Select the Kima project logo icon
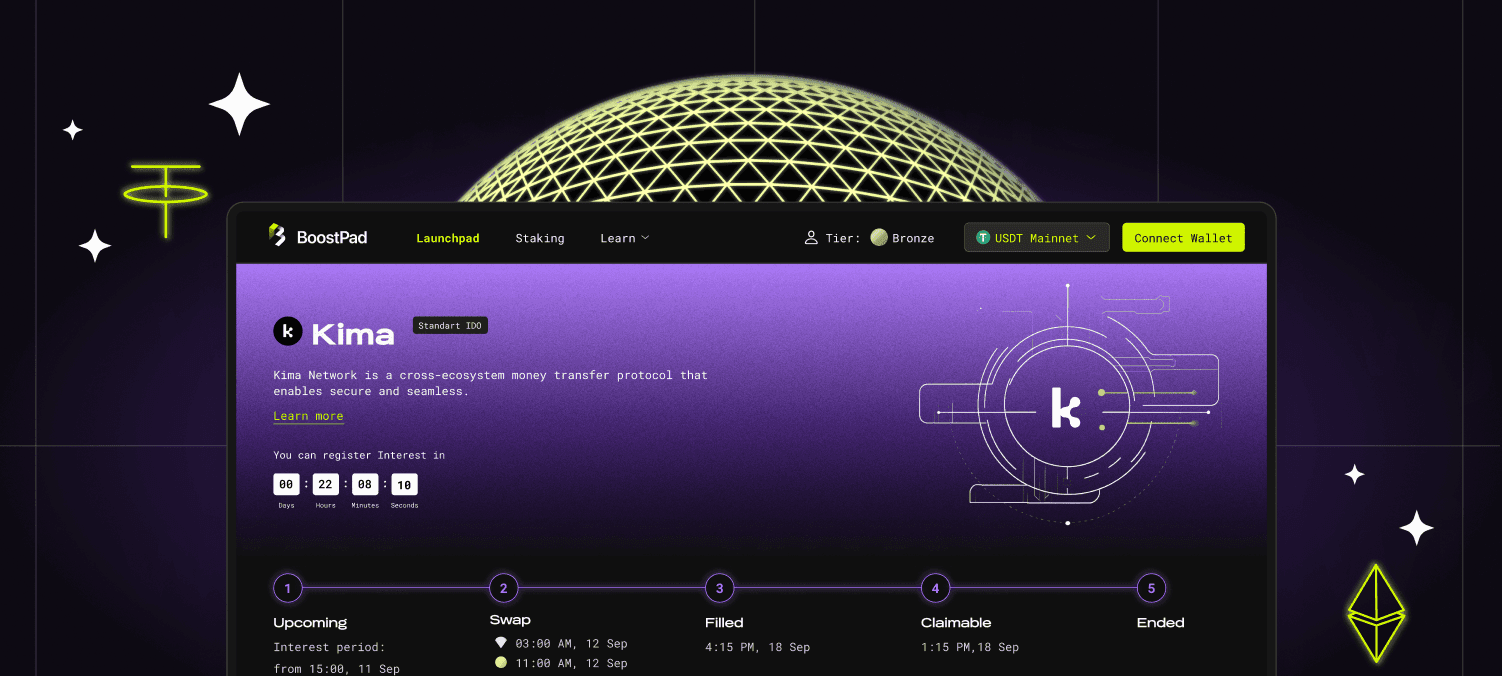This screenshot has height=676, width=1502. click(288, 331)
